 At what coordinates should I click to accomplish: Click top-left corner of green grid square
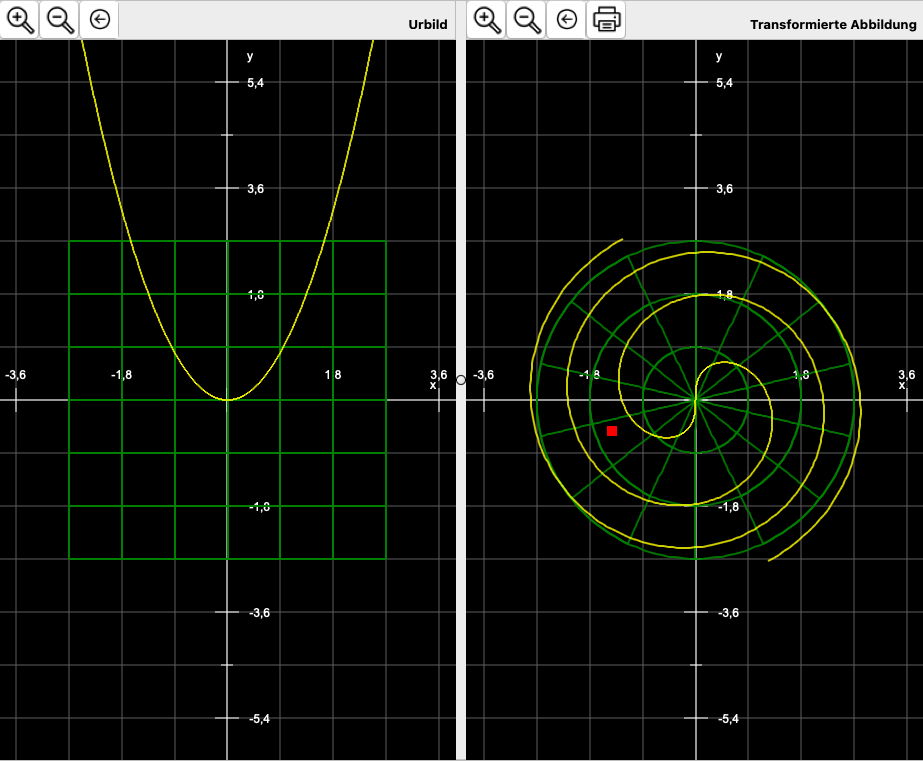click(x=69, y=242)
